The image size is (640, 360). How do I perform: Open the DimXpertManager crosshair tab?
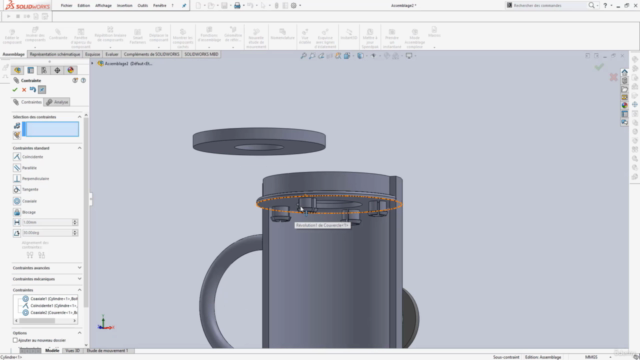point(57,70)
